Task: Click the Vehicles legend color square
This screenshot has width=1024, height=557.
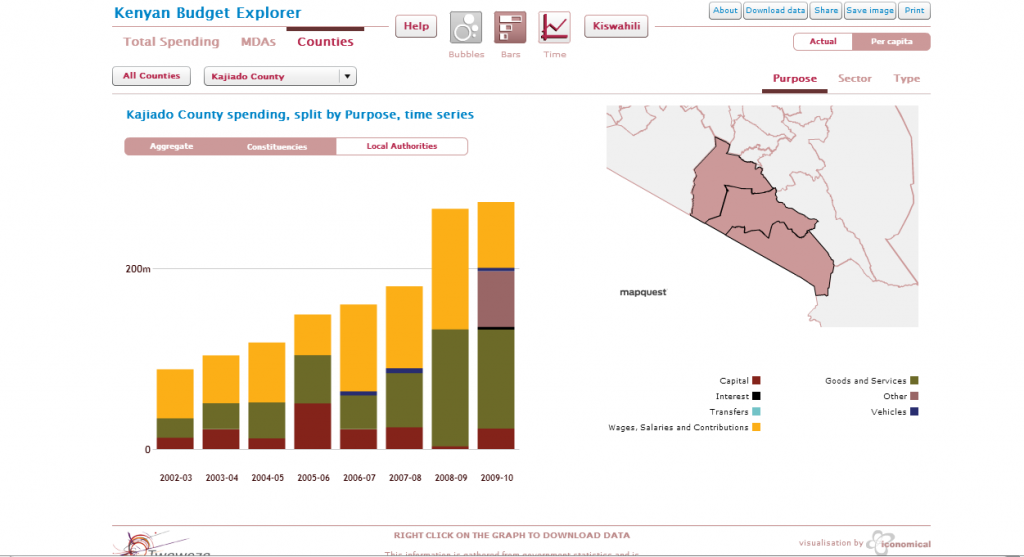Action: tap(914, 412)
